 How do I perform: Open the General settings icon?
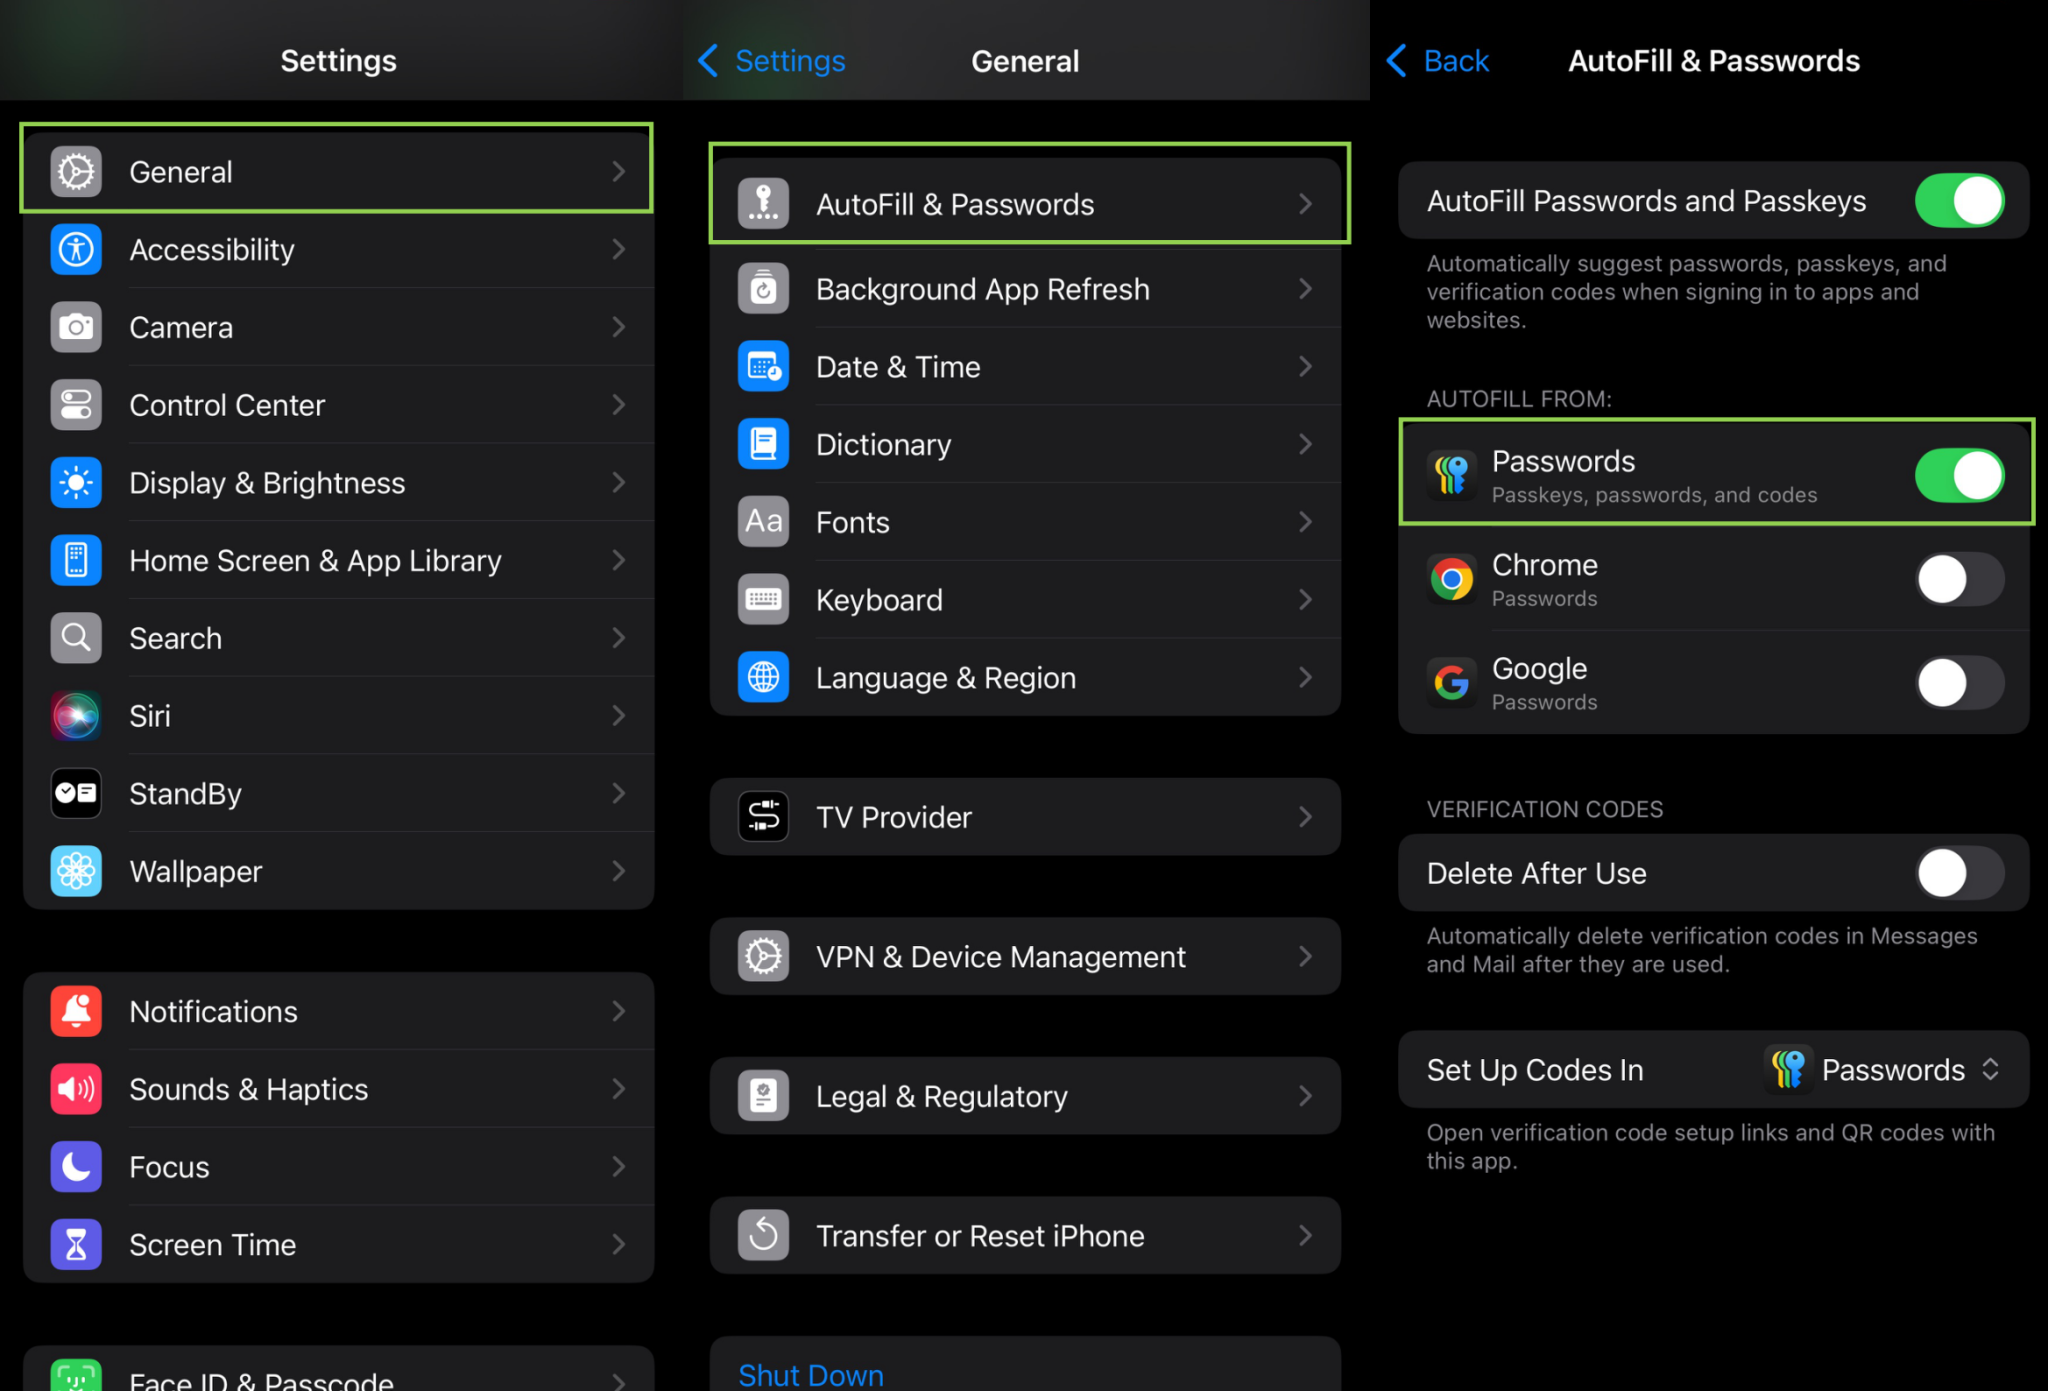75,170
